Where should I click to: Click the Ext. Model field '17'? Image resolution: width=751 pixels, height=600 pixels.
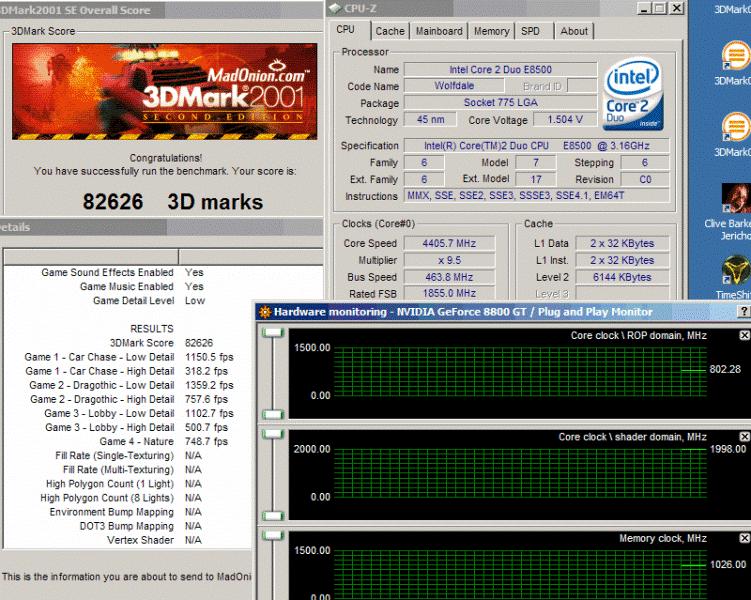point(536,179)
